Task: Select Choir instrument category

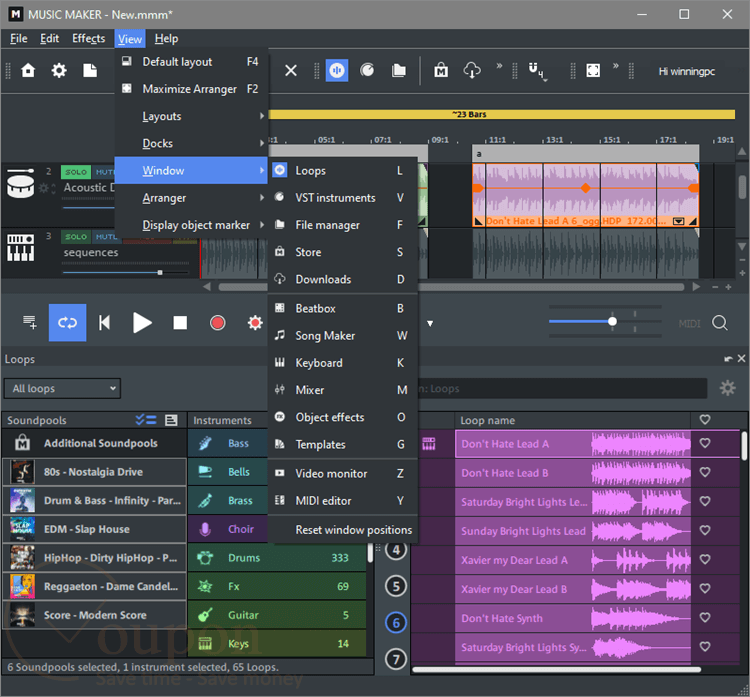Action: click(x=228, y=529)
